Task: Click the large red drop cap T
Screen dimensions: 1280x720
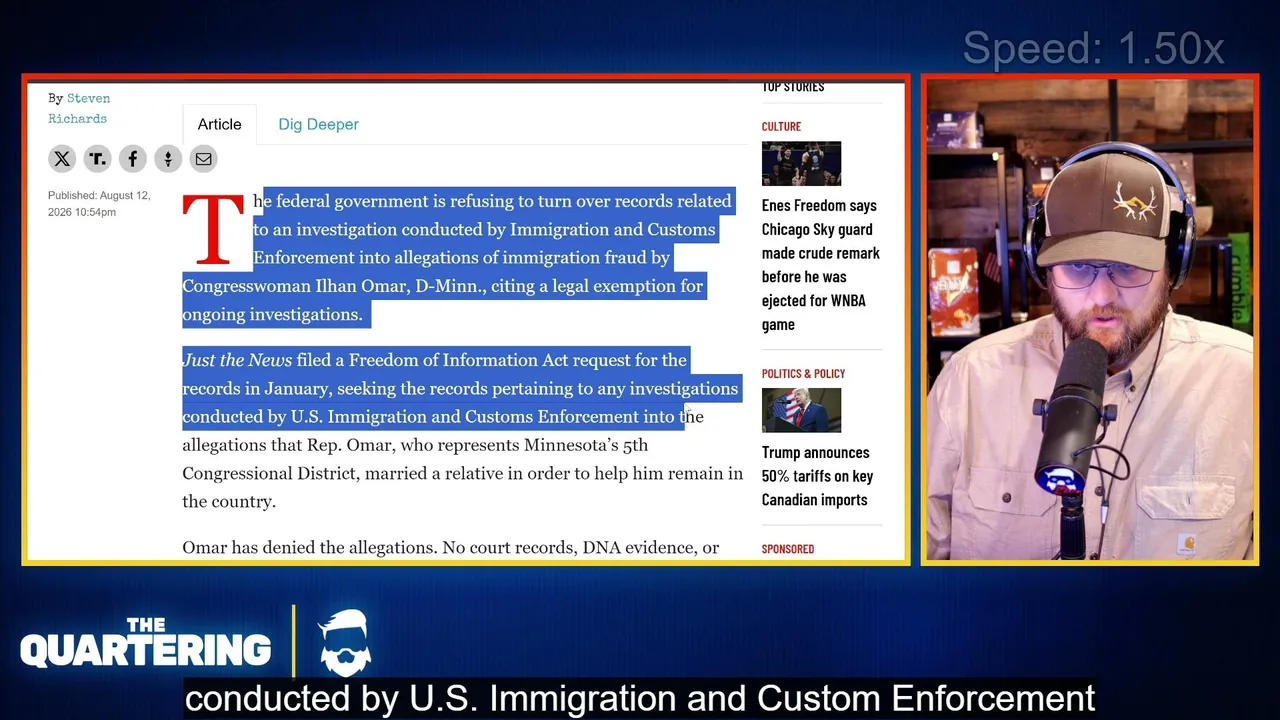Action: (x=213, y=230)
